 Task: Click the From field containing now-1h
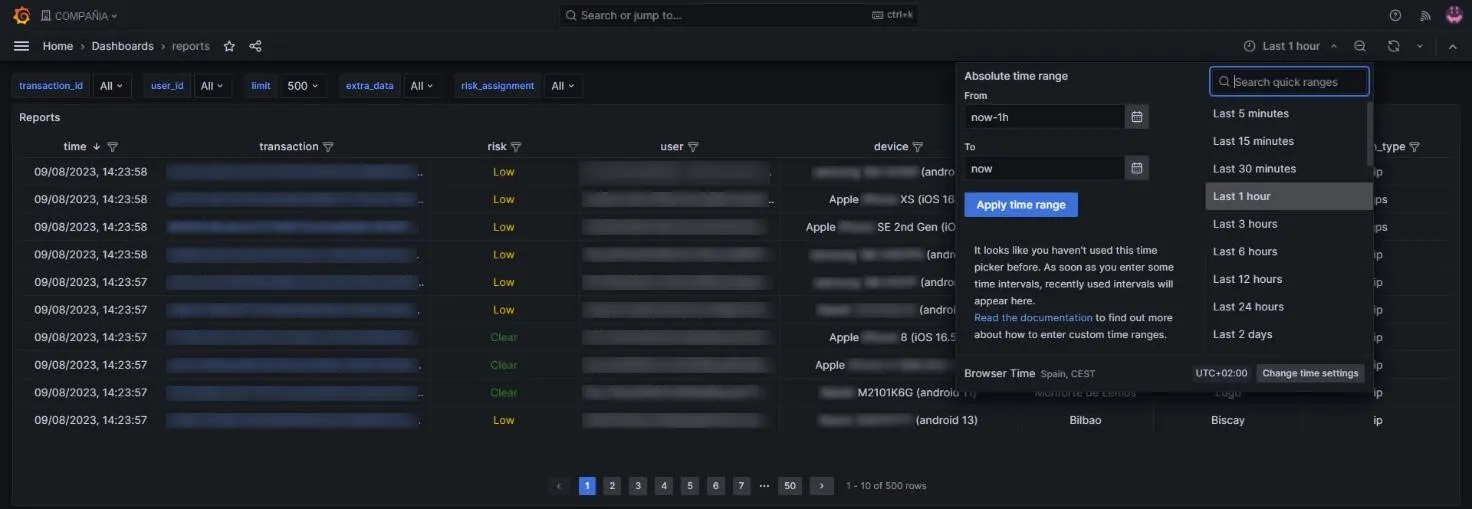tap(1044, 117)
